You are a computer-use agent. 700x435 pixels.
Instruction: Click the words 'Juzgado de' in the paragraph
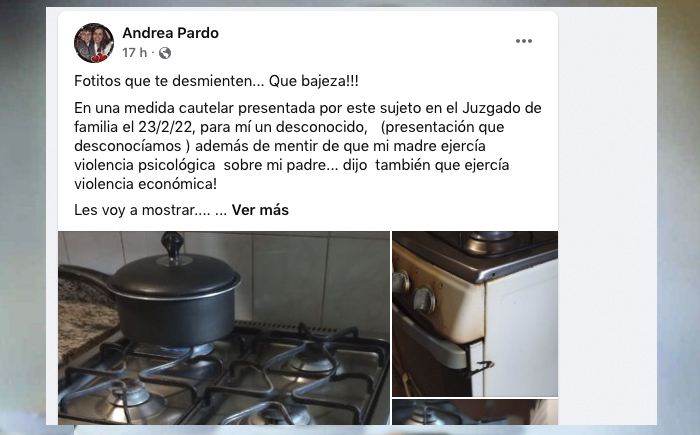tap(502, 108)
